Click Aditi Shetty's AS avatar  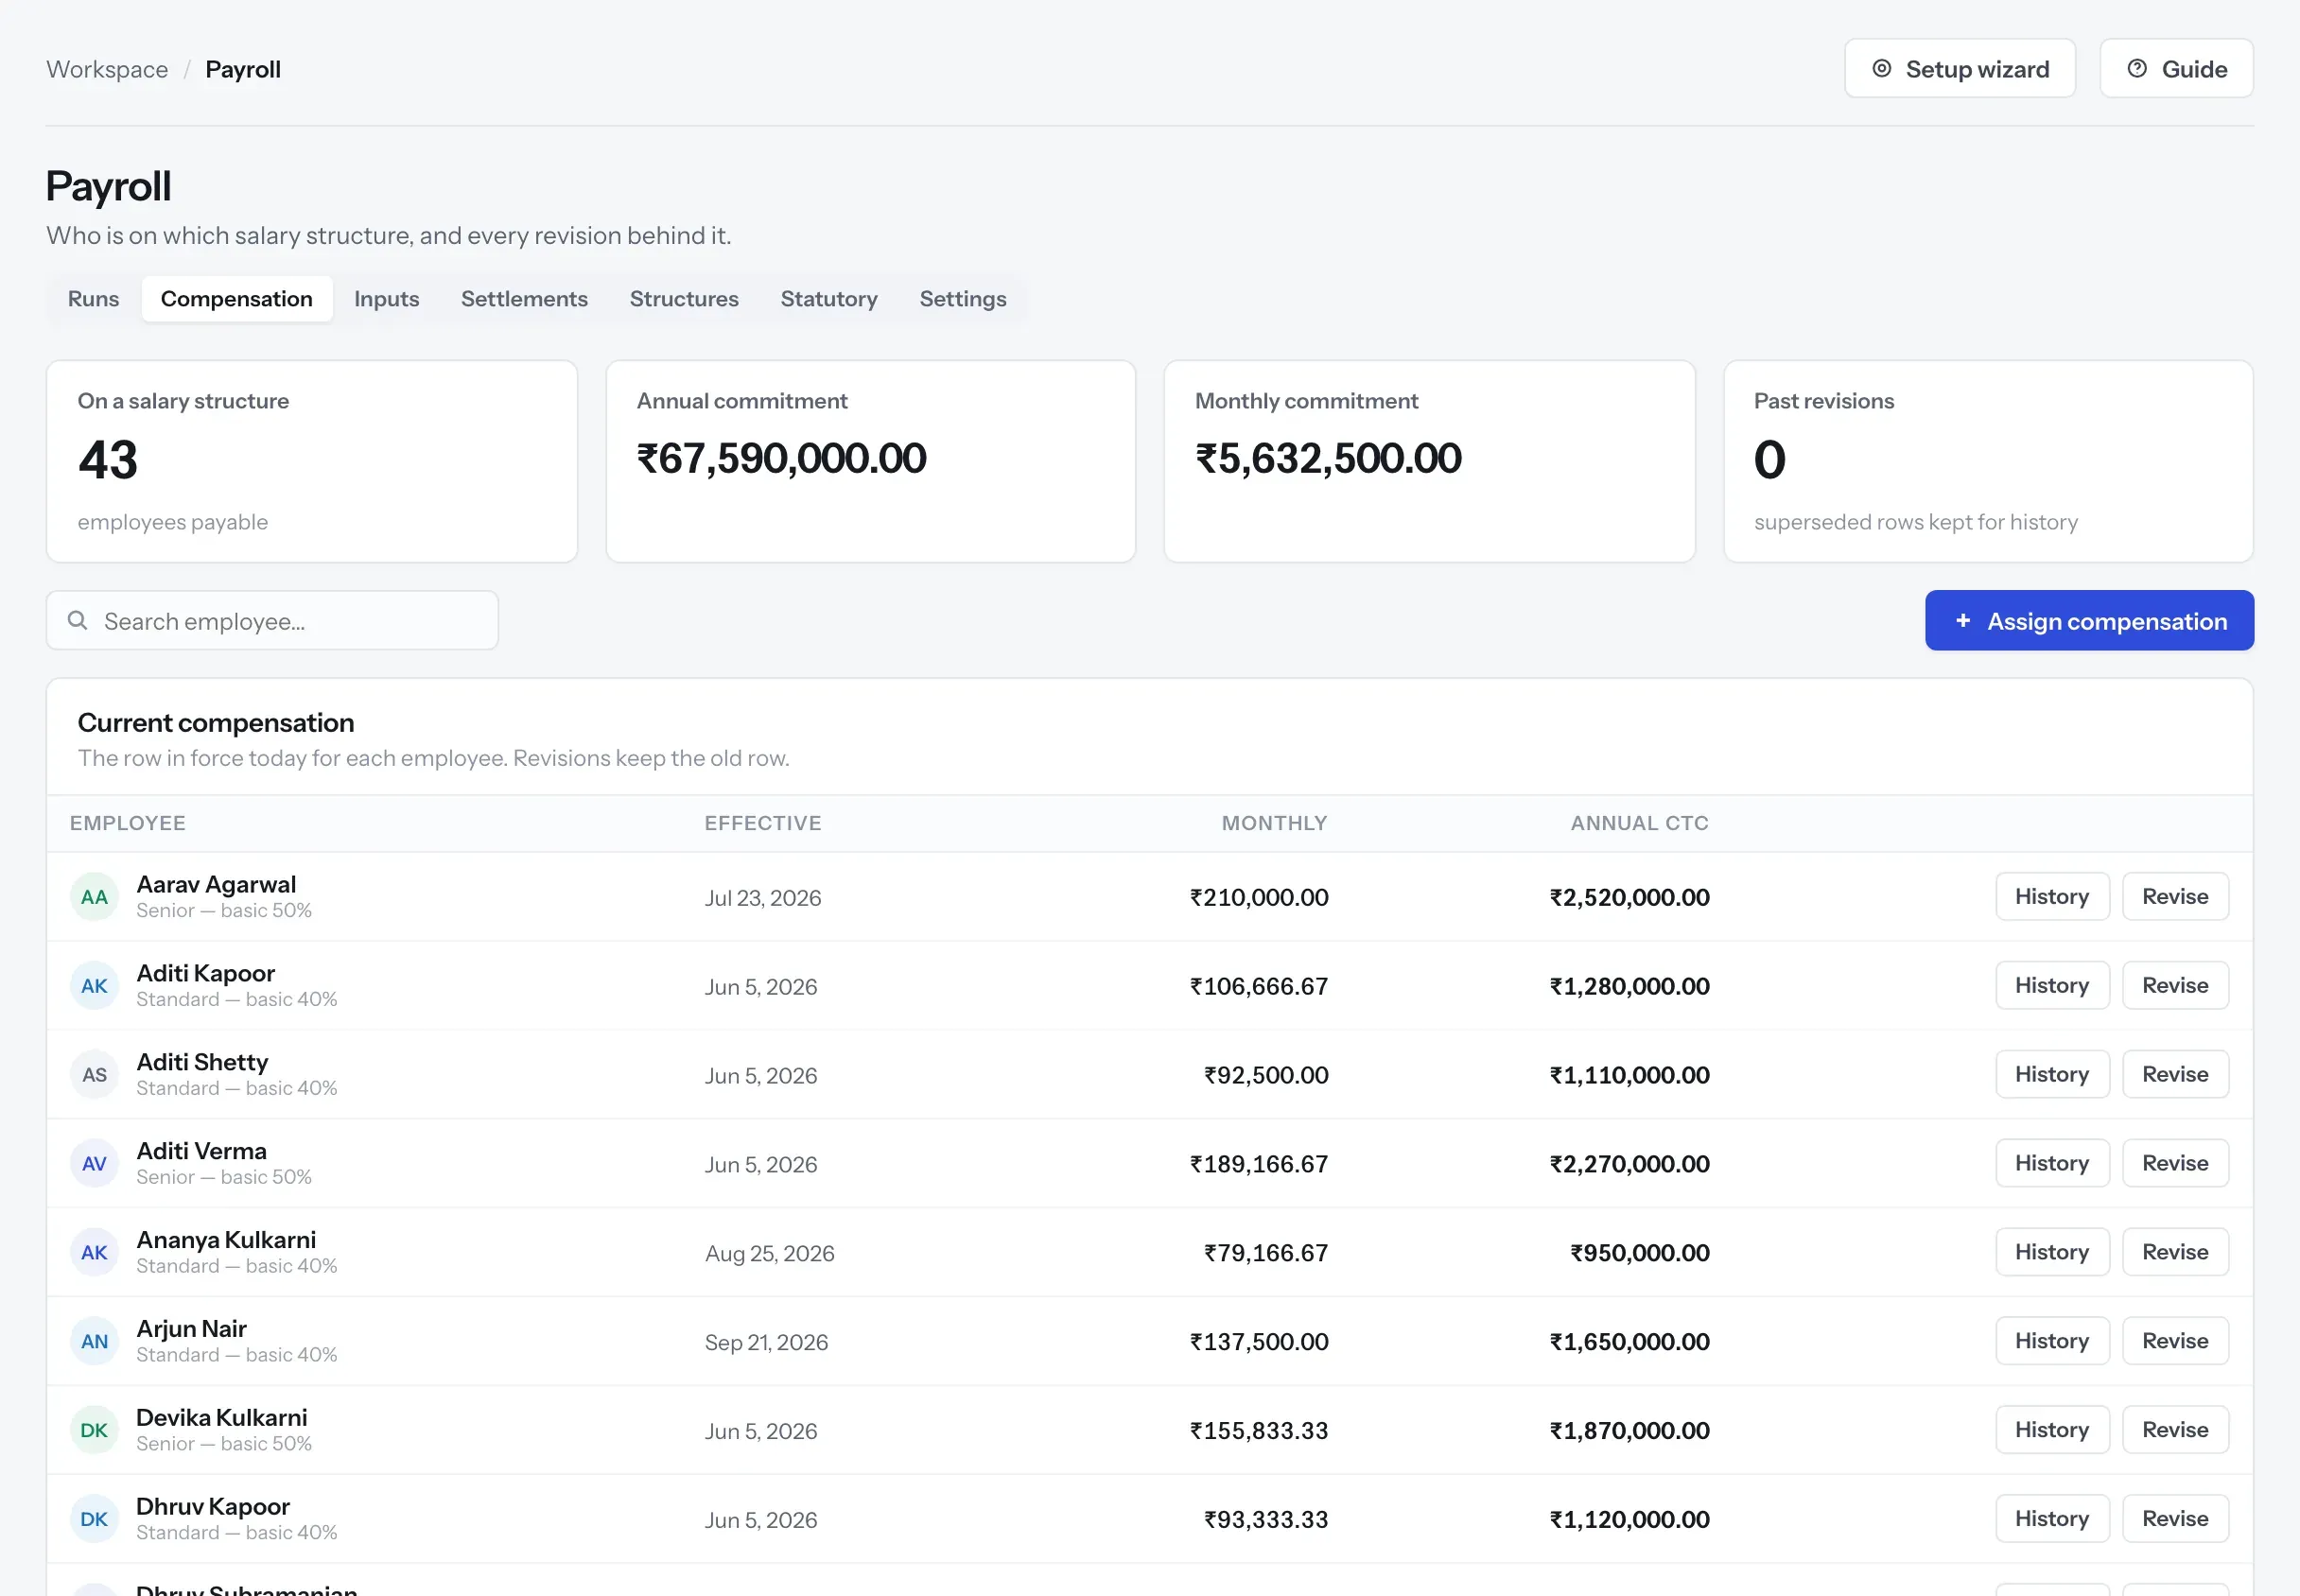click(94, 1075)
